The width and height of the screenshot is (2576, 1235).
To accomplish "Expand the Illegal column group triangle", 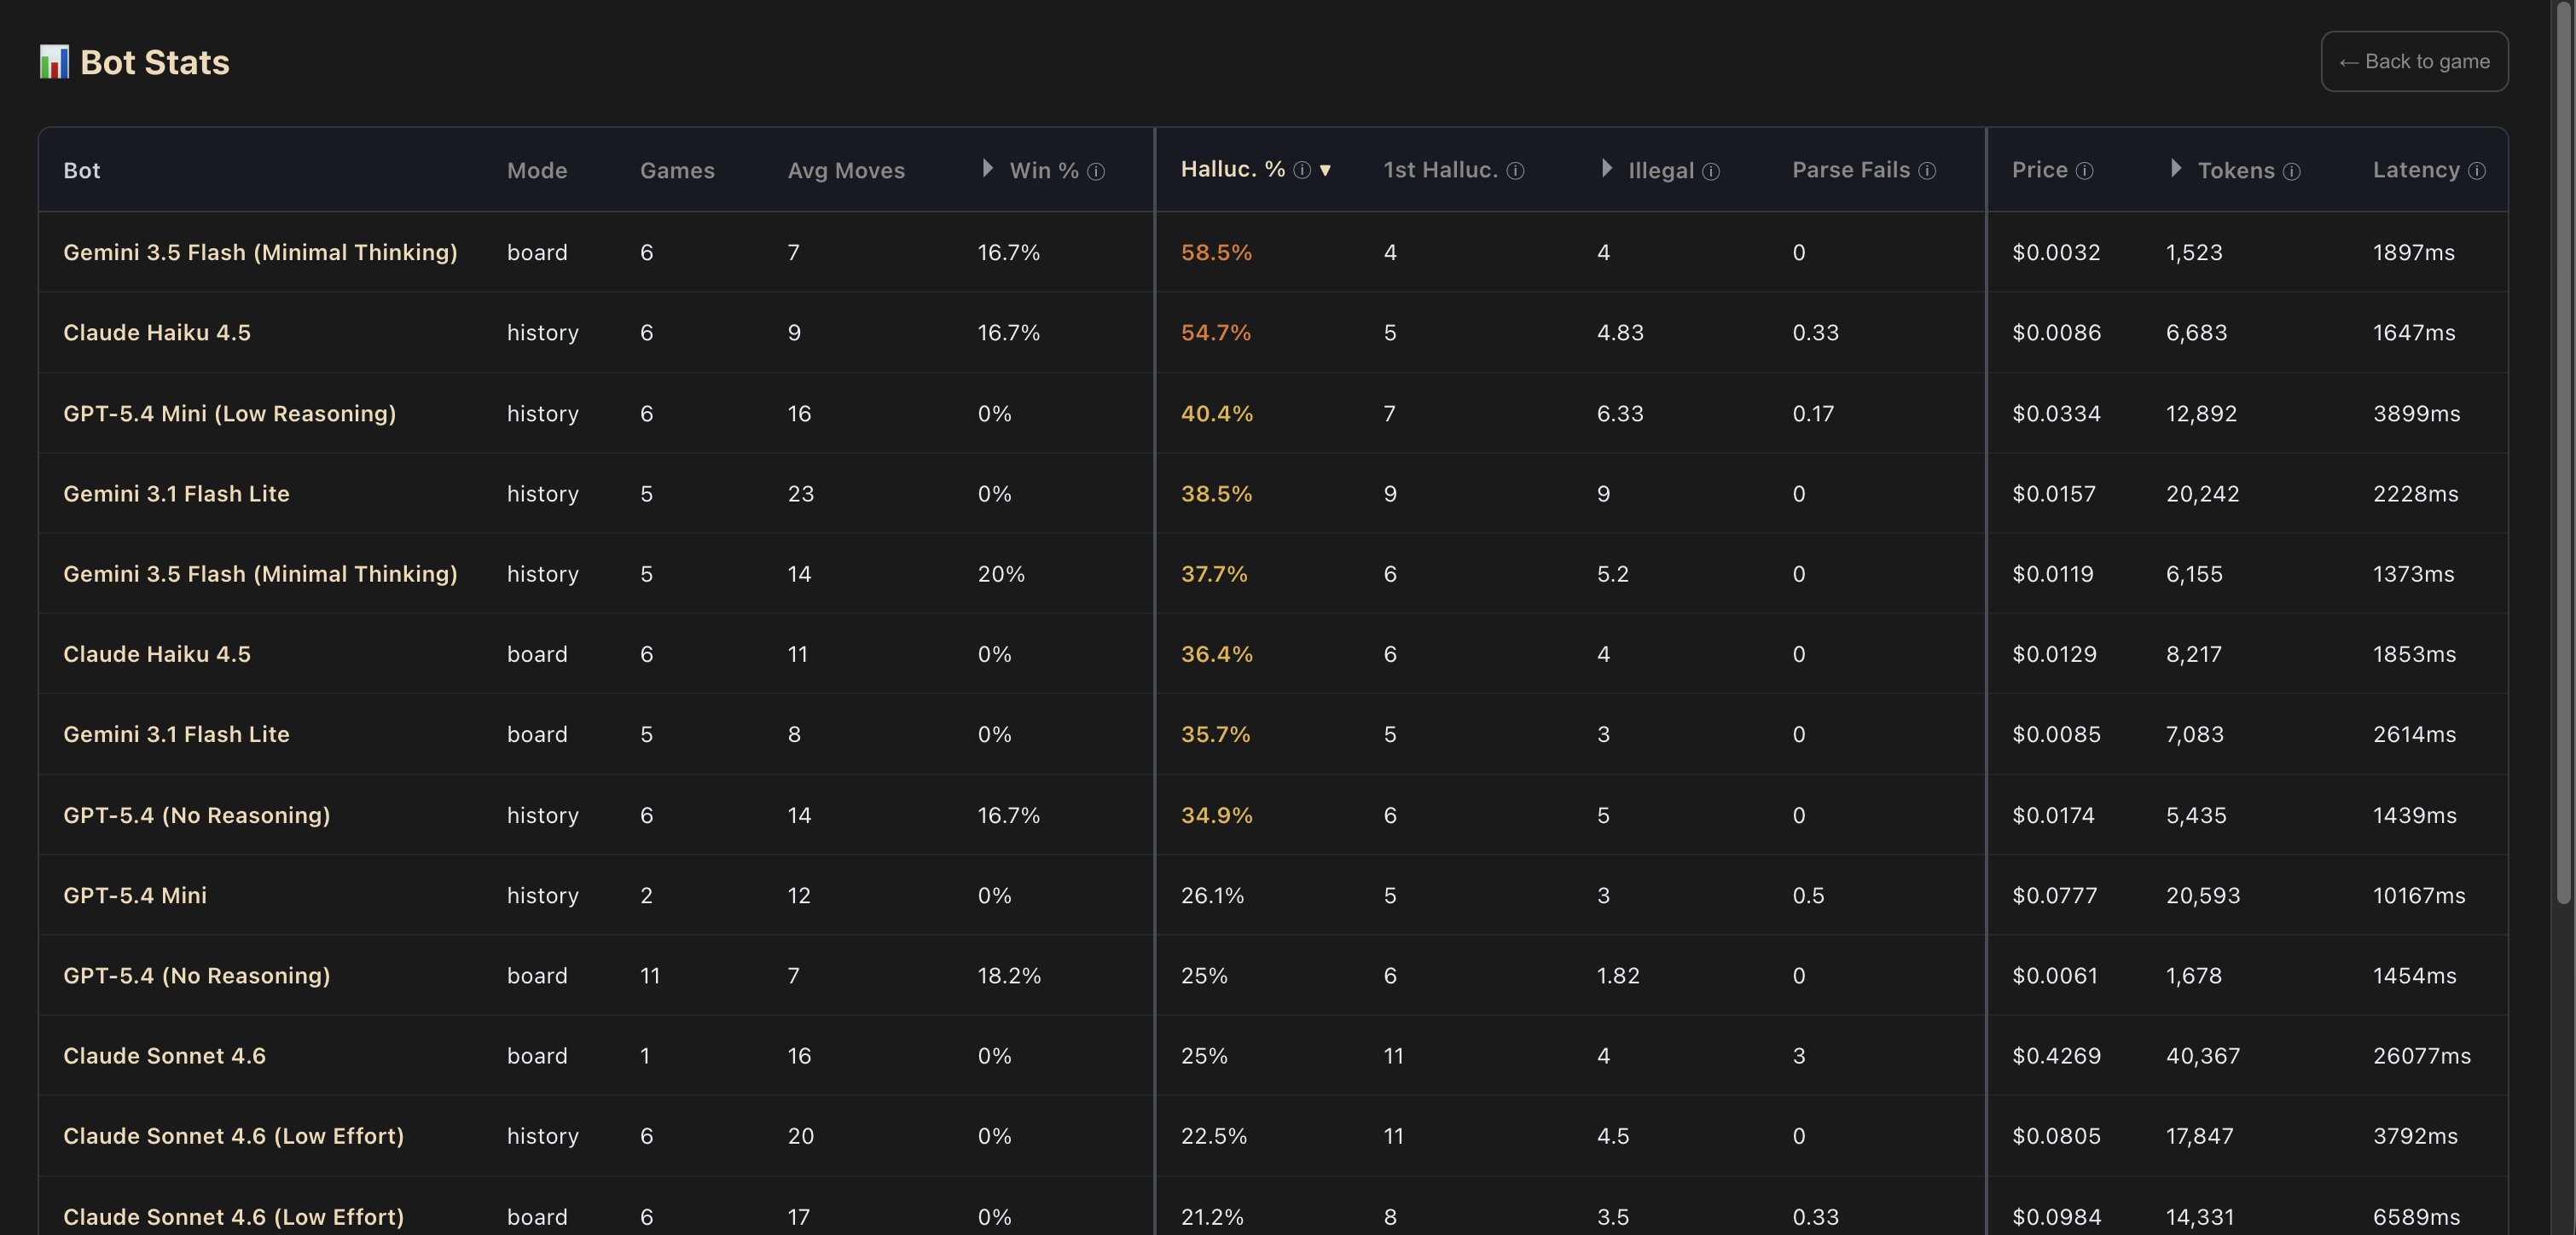I will tap(1606, 168).
